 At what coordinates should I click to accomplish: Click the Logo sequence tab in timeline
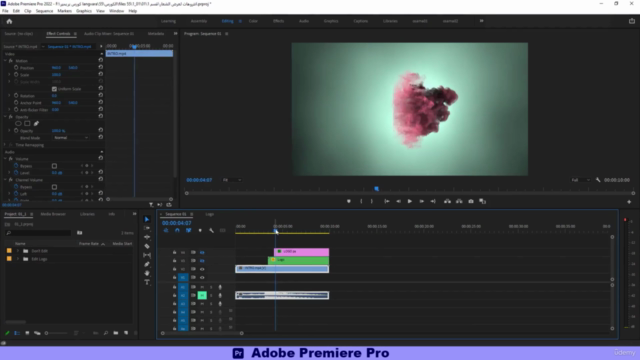(209, 214)
